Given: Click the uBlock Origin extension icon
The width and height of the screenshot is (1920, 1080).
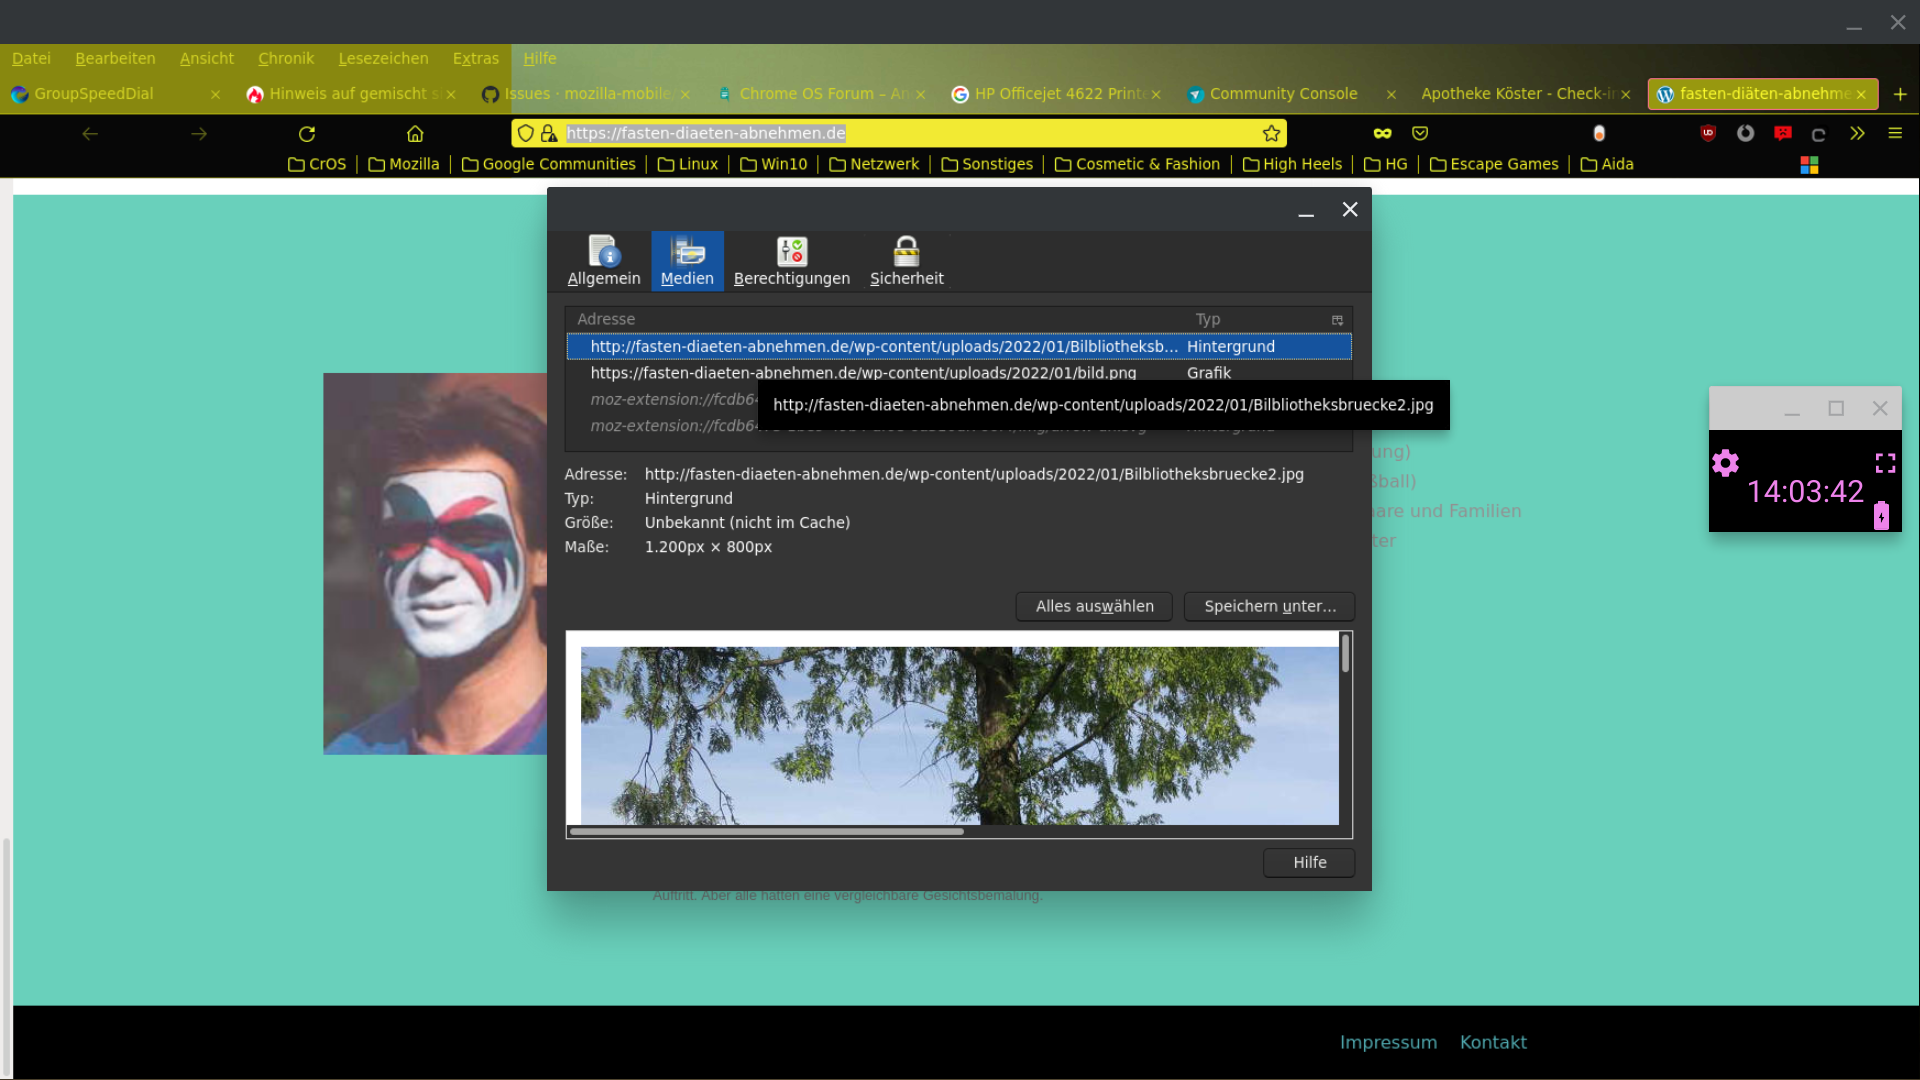Looking at the screenshot, I should [x=1708, y=133].
